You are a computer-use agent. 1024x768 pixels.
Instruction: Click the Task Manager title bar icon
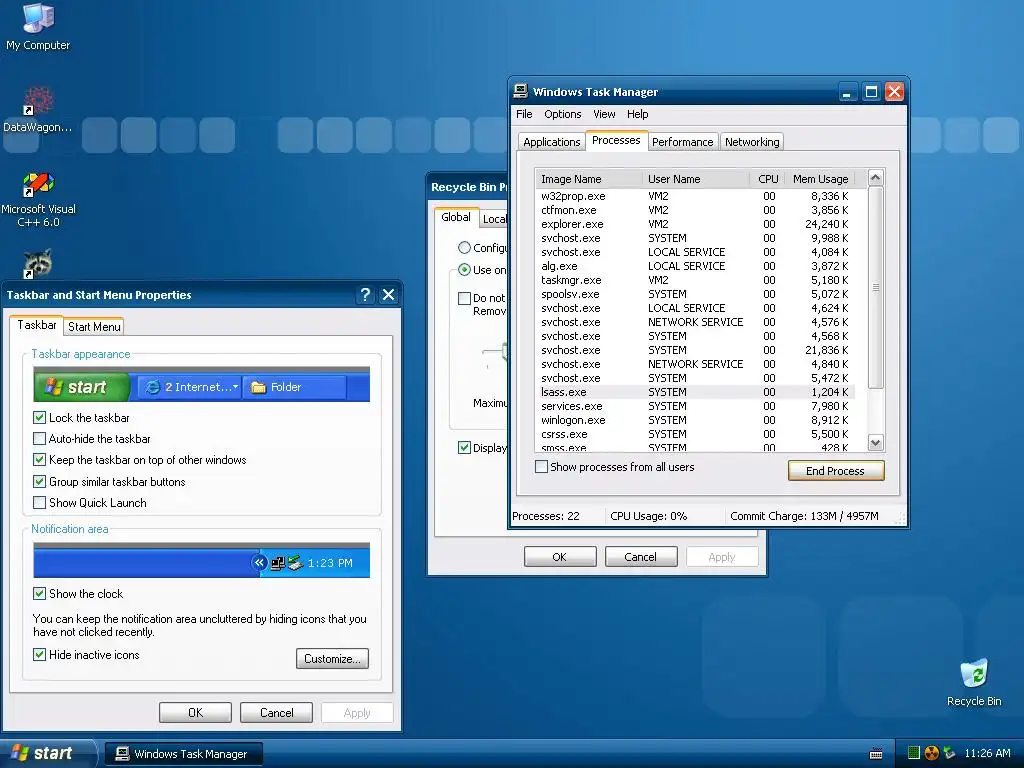[x=520, y=91]
